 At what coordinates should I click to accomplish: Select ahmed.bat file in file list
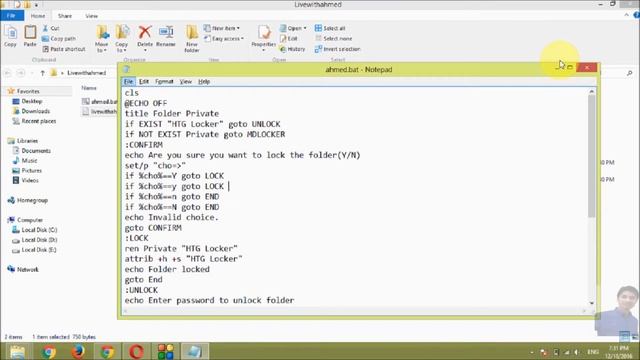(x=100, y=102)
